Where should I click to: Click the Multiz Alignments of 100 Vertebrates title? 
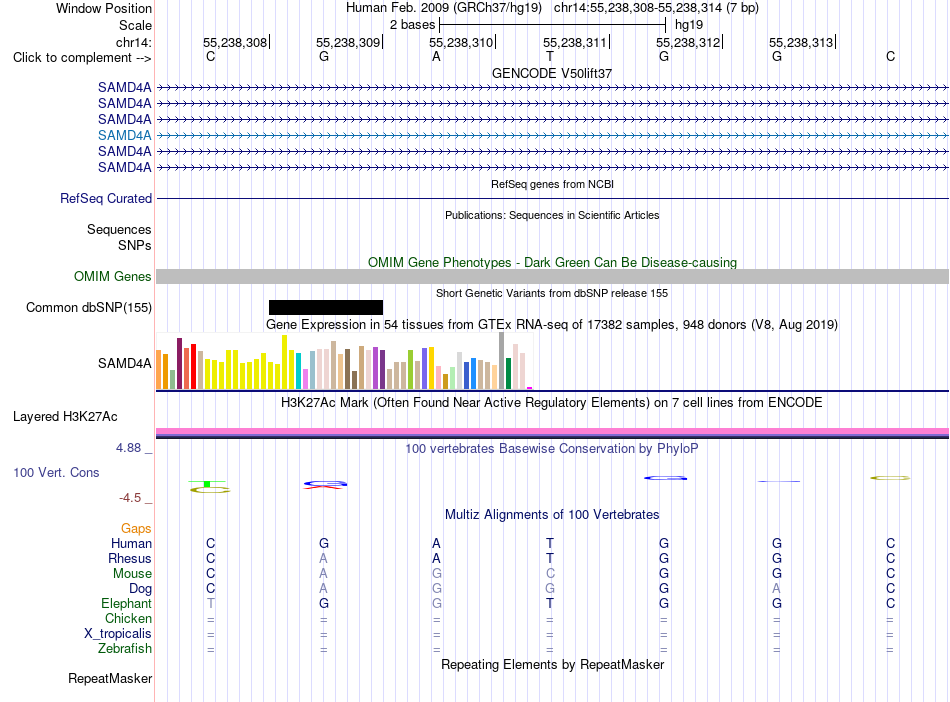tap(552, 515)
